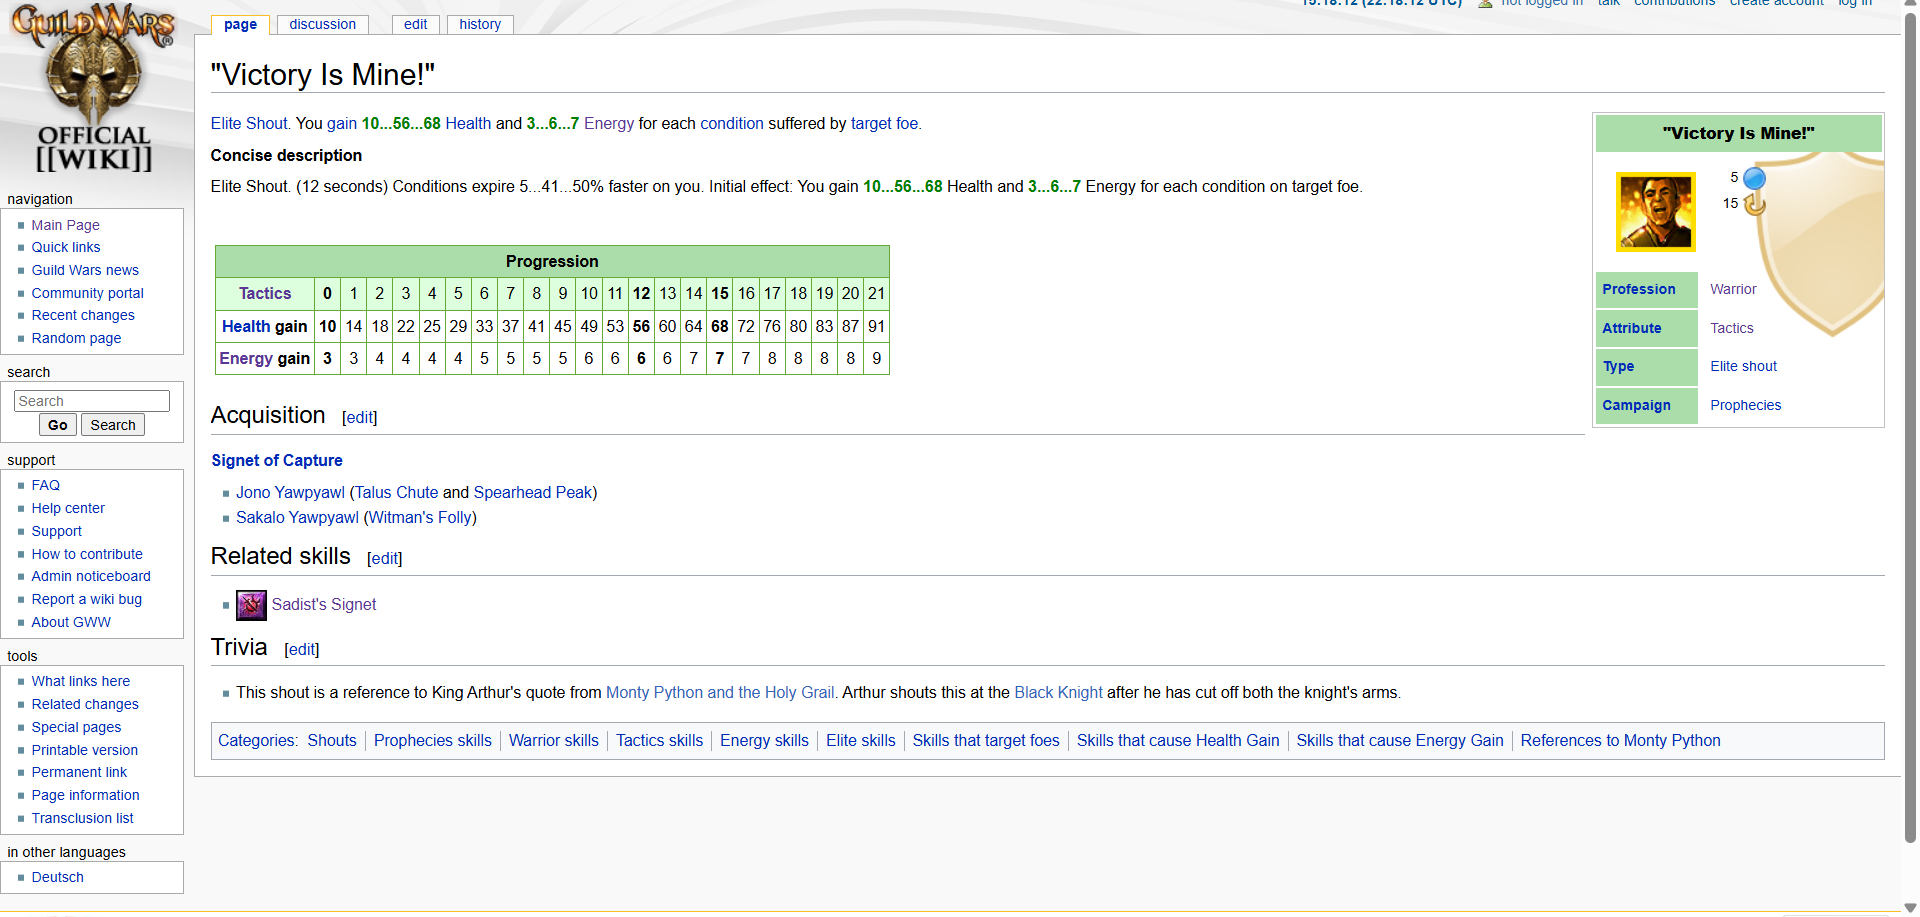The height and width of the screenshot is (917, 1920).
Task: Open About GWW link
Action: pyautogui.click(x=71, y=622)
